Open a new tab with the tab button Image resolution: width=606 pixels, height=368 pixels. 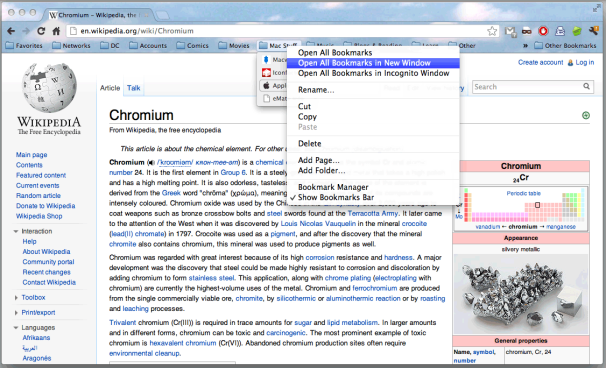coord(163,15)
